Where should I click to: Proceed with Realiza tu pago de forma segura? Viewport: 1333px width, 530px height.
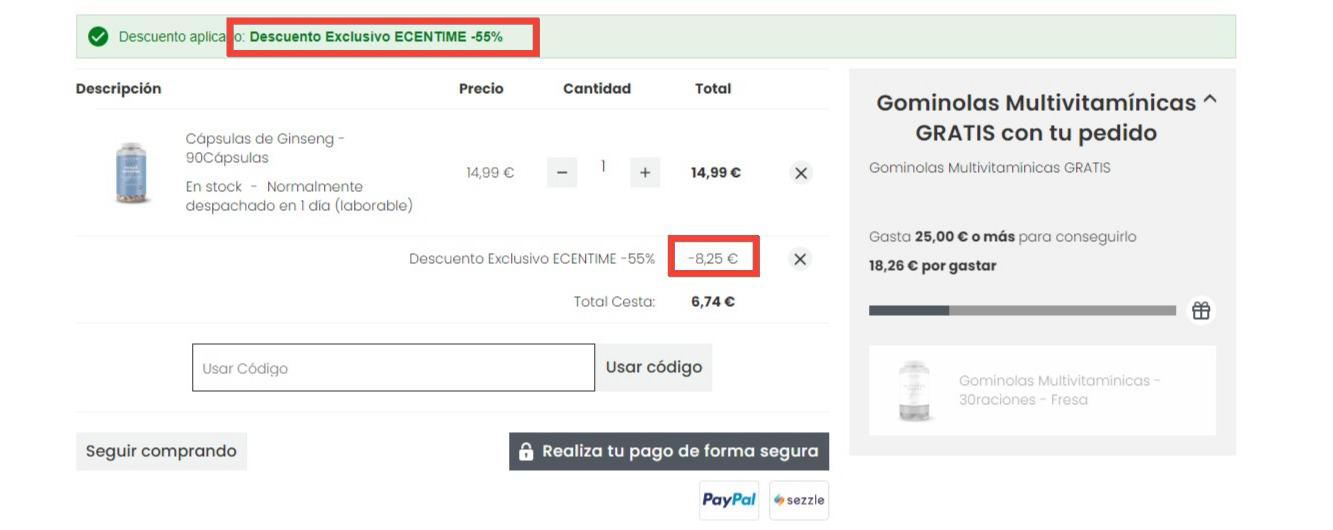pyautogui.click(x=669, y=451)
